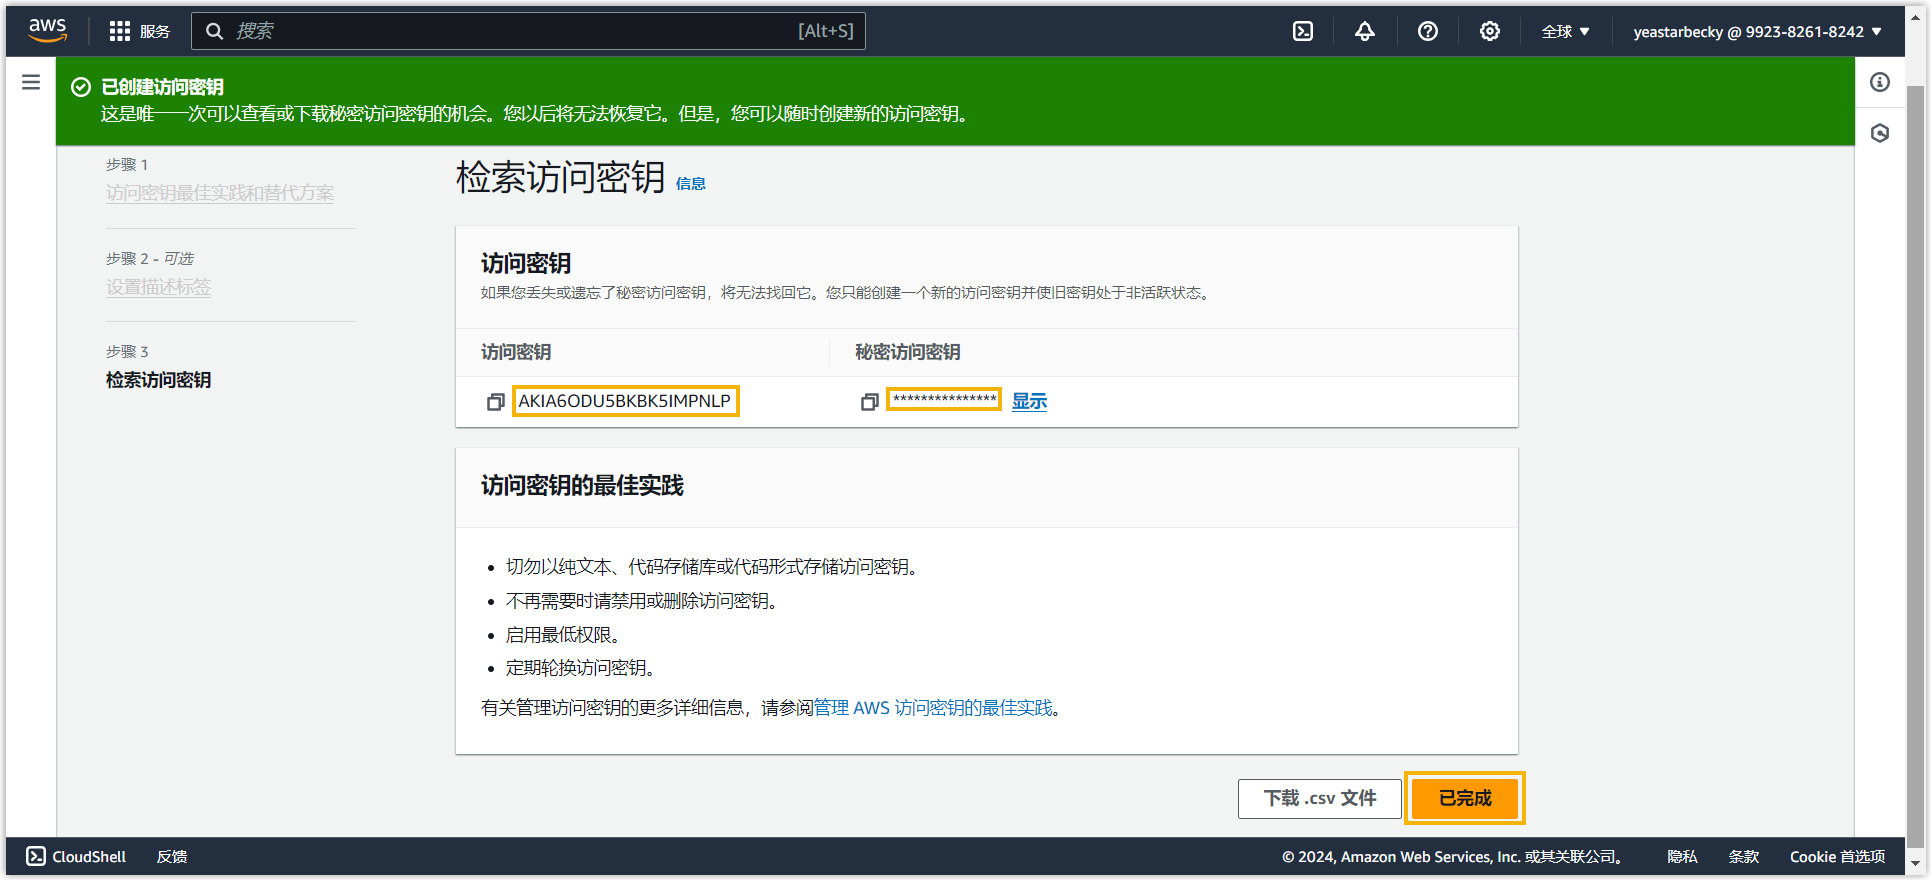Open the info panel icon on right
This screenshot has width=1932, height=881.
[1880, 82]
